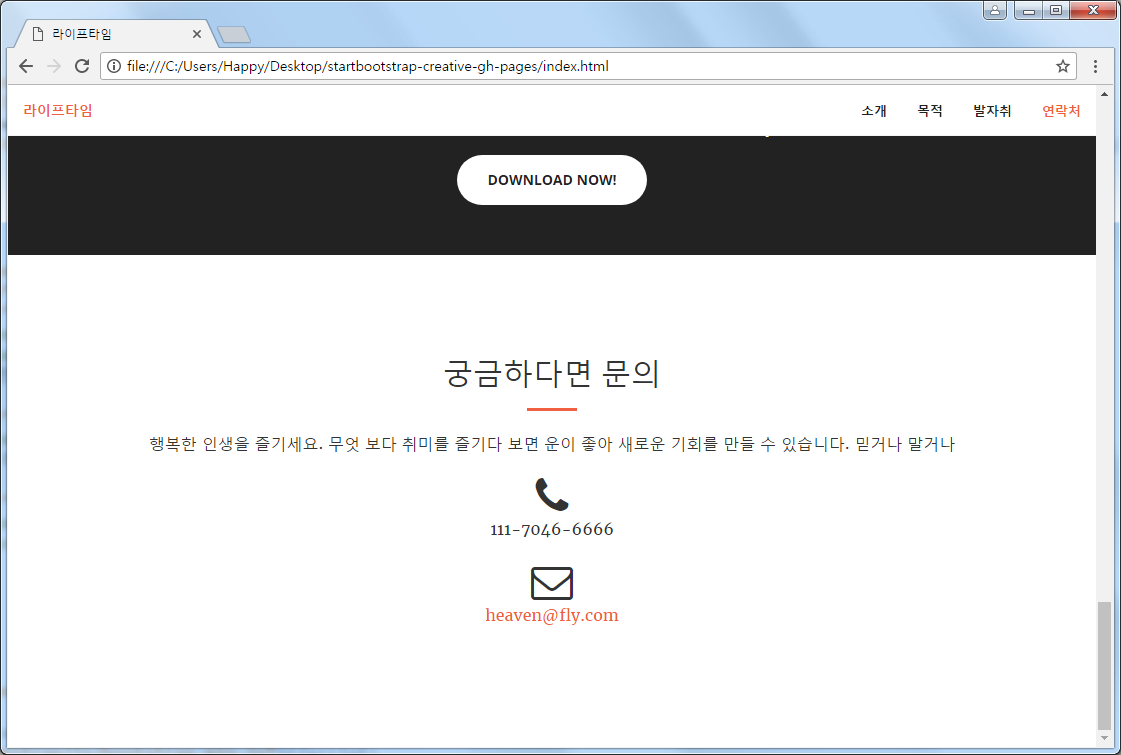Screen dimensions: 1121x755
Task: Bookmark page with the star icon
Action: pos(1063,66)
